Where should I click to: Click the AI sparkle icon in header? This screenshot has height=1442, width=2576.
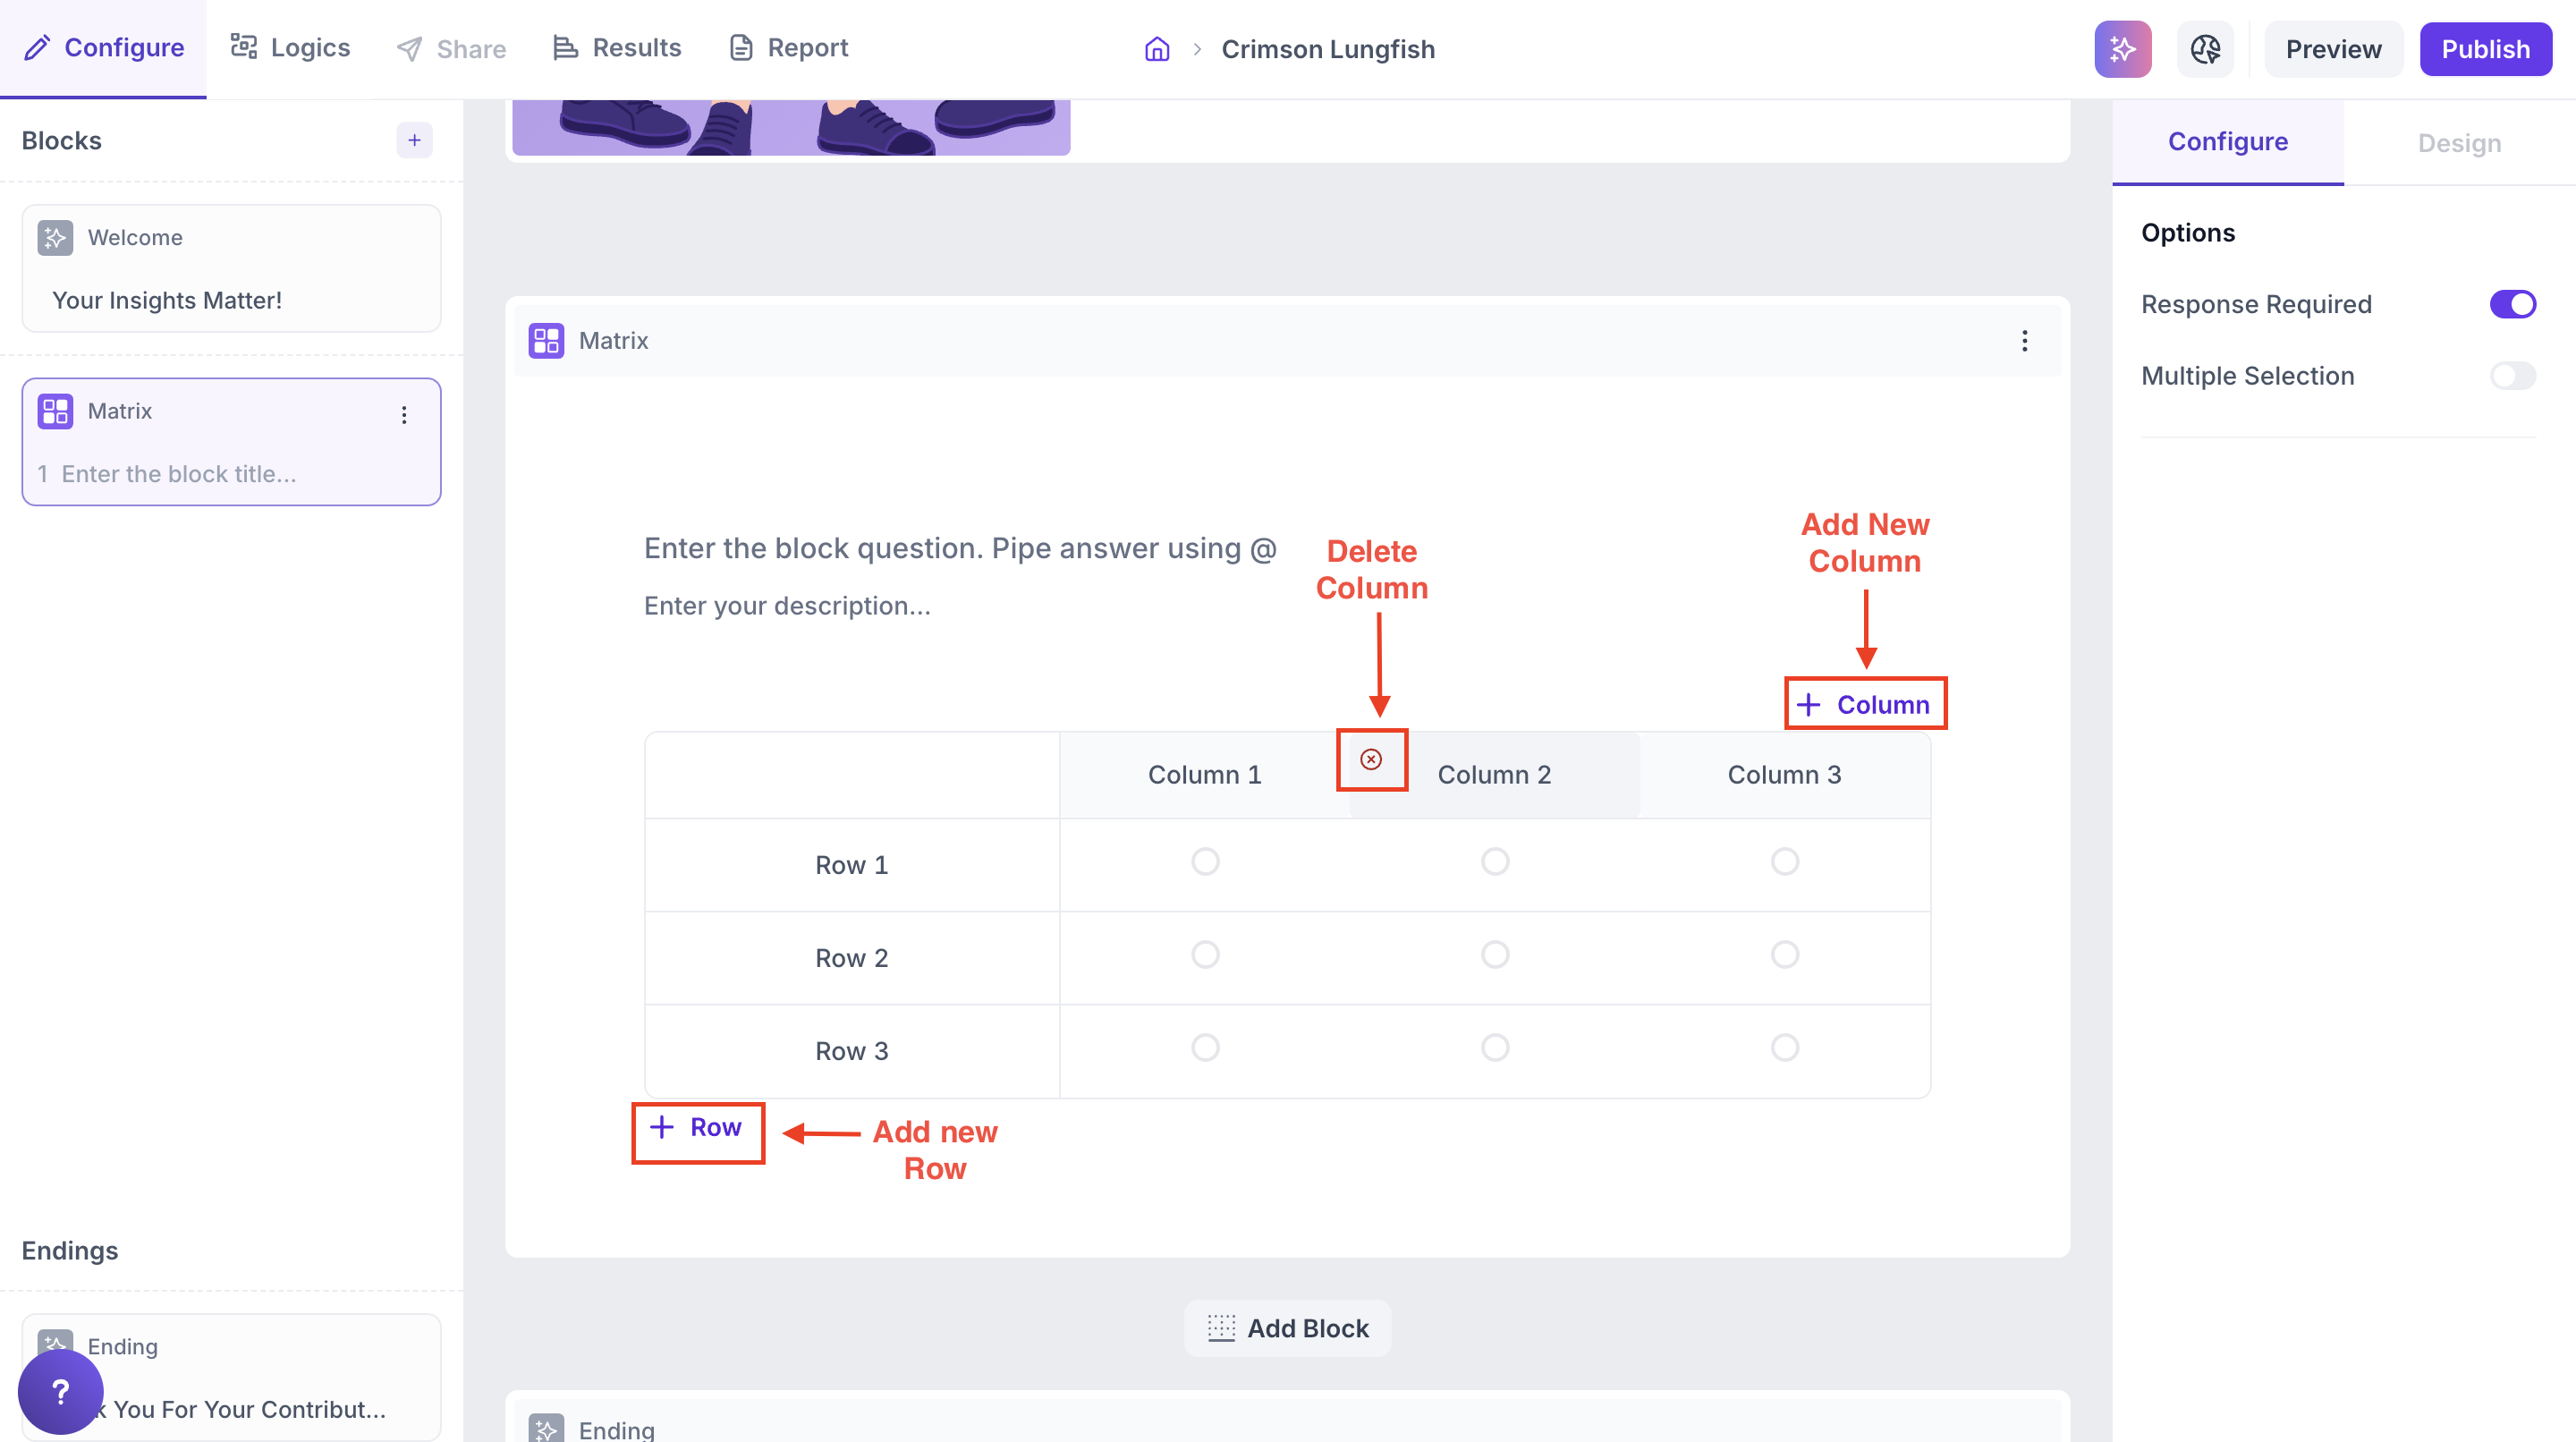[2122, 49]
